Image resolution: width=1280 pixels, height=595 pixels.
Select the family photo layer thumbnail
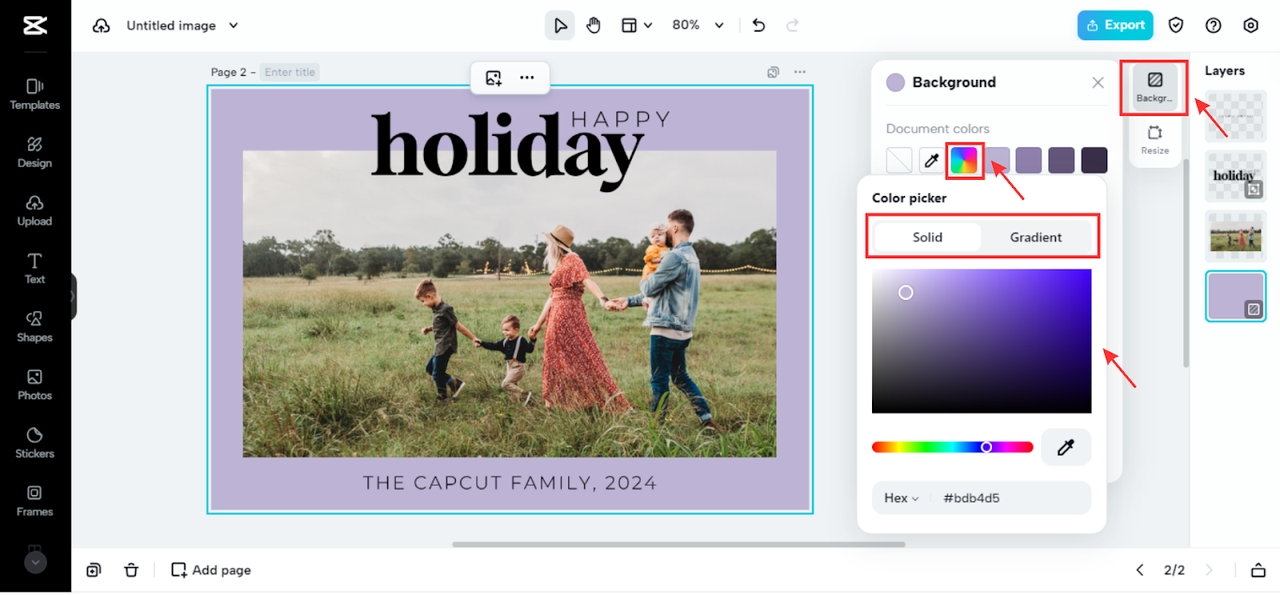[x=1235, y=236]
